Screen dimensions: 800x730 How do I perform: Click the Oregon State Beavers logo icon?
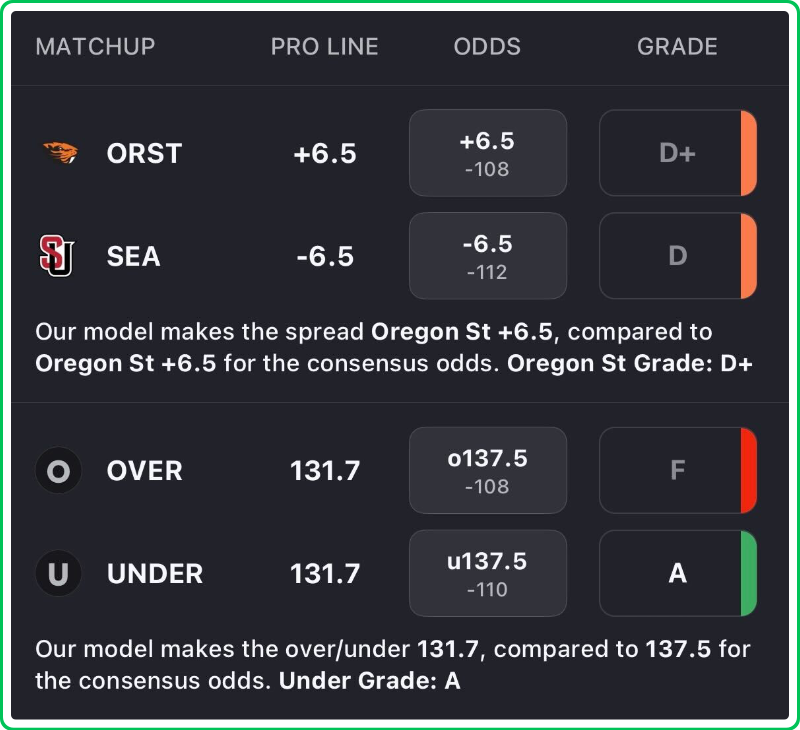58,153
